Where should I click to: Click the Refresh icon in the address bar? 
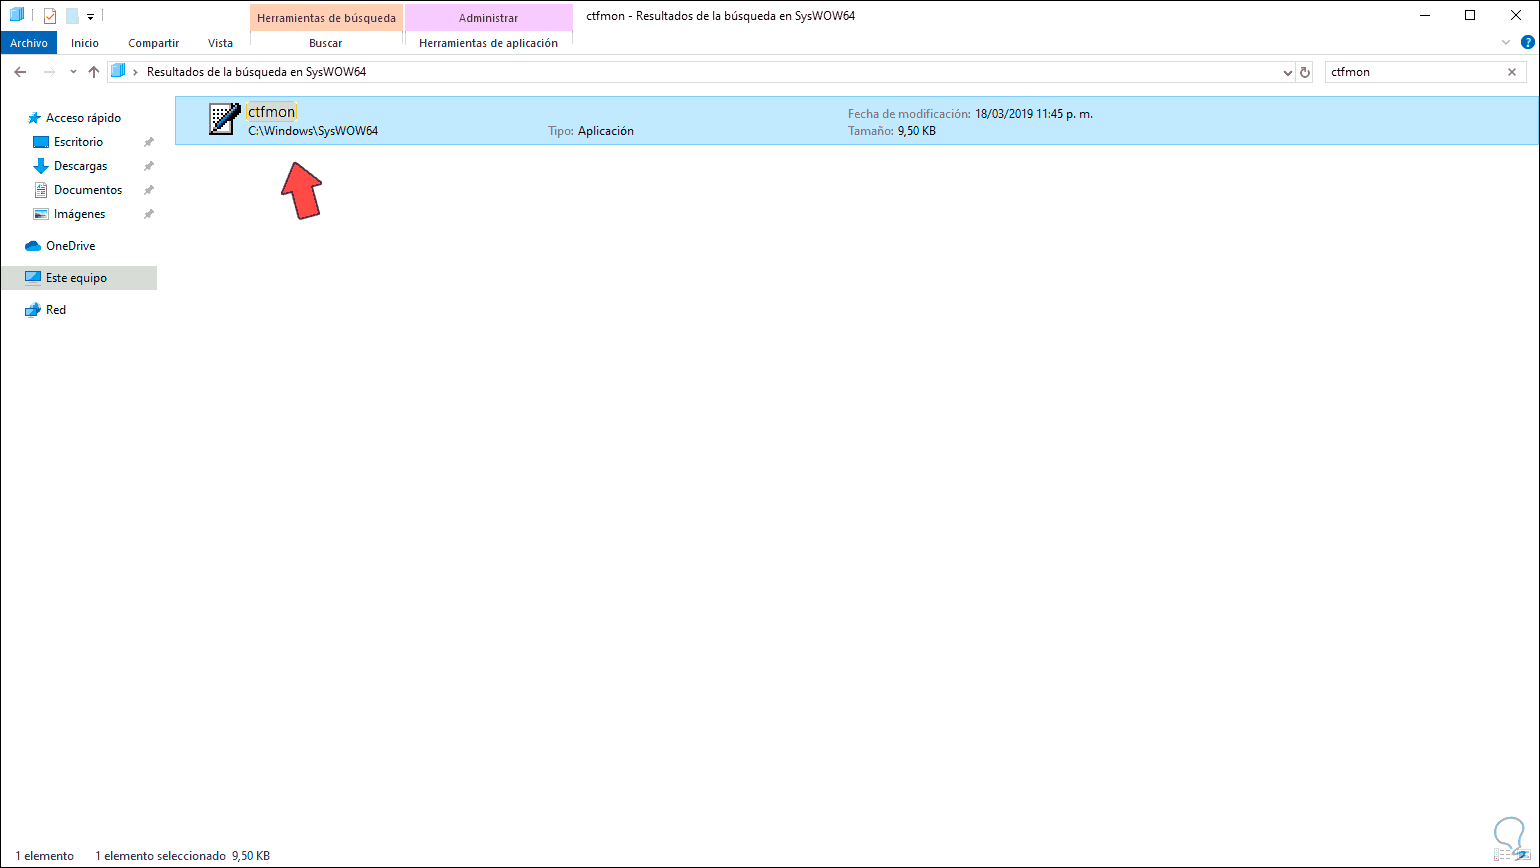(1306, 71)
